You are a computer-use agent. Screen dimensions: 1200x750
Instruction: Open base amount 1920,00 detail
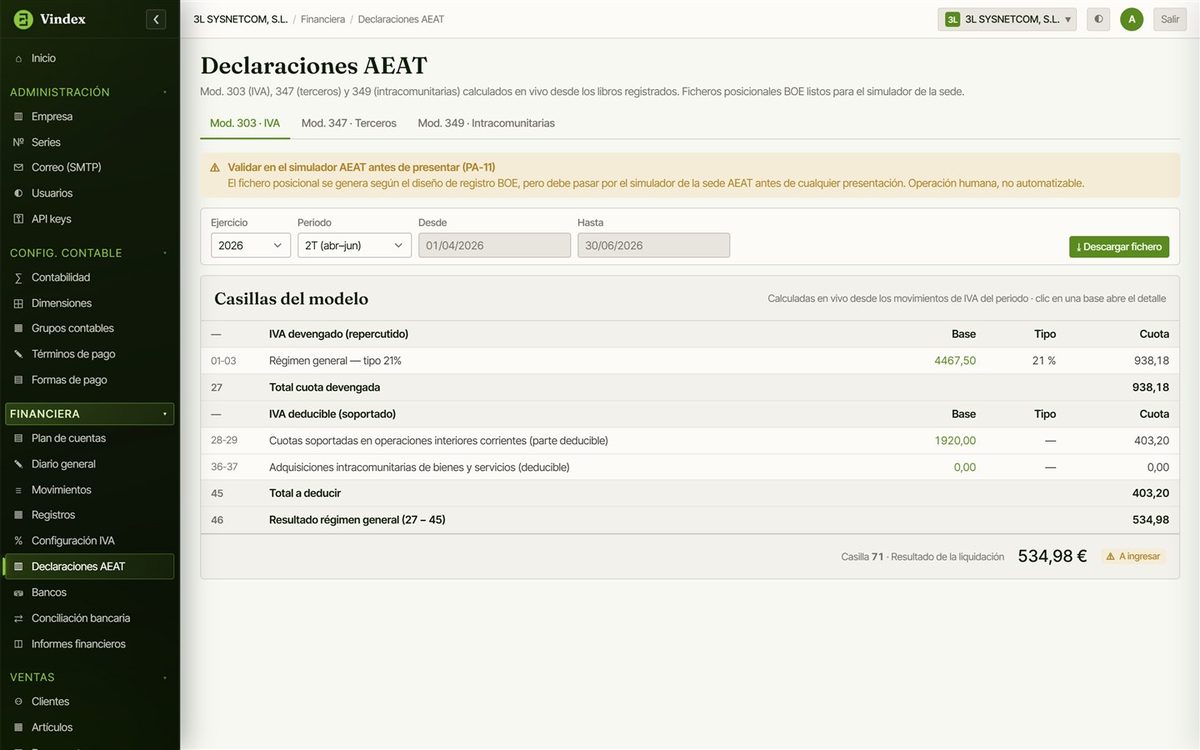click(955, 441)
